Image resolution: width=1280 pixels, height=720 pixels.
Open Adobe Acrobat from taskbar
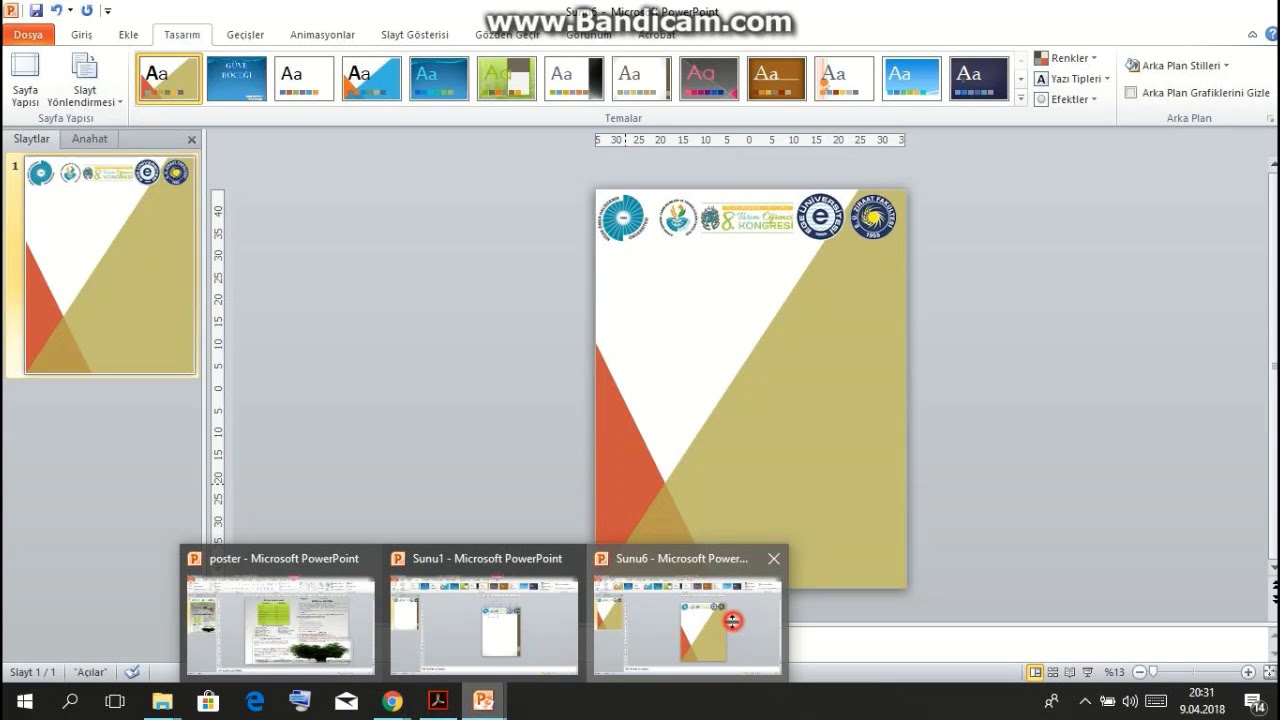(x=438, y=701)
